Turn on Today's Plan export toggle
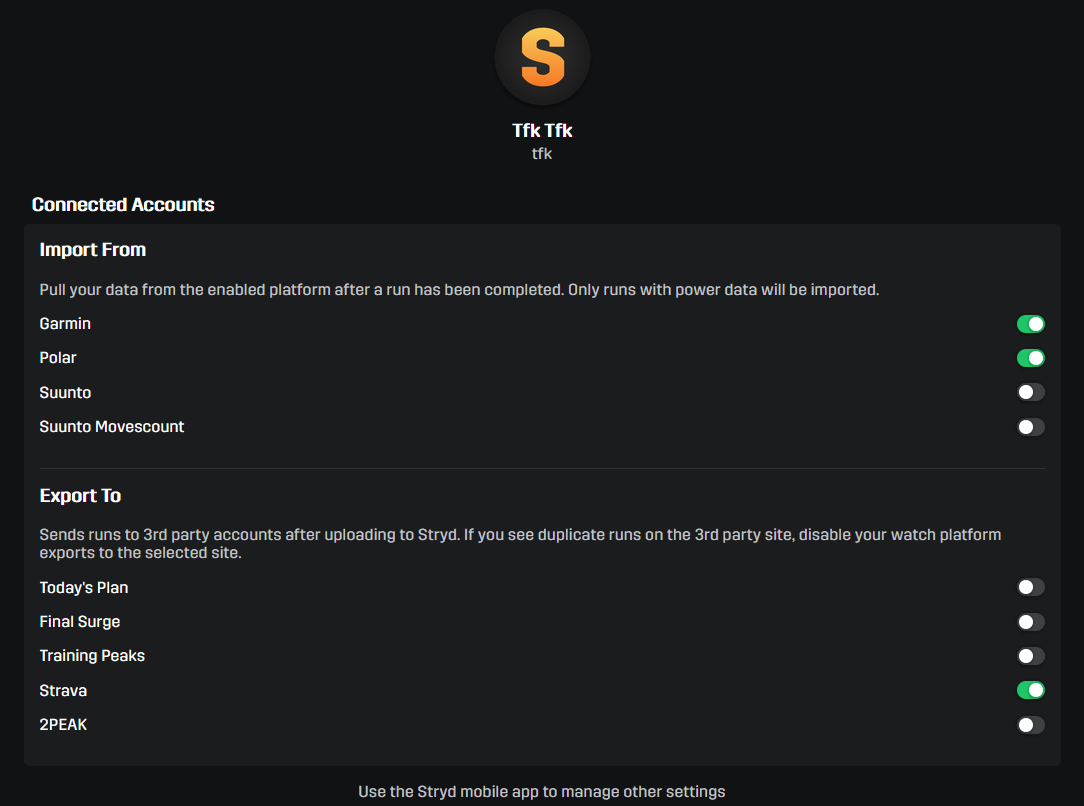This screenshot has height=806, width=1084. (1030, 588)
